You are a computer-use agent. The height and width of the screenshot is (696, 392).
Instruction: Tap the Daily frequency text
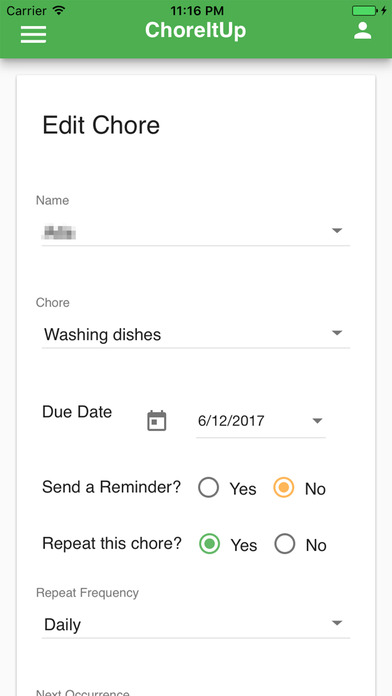click(63, 625)
